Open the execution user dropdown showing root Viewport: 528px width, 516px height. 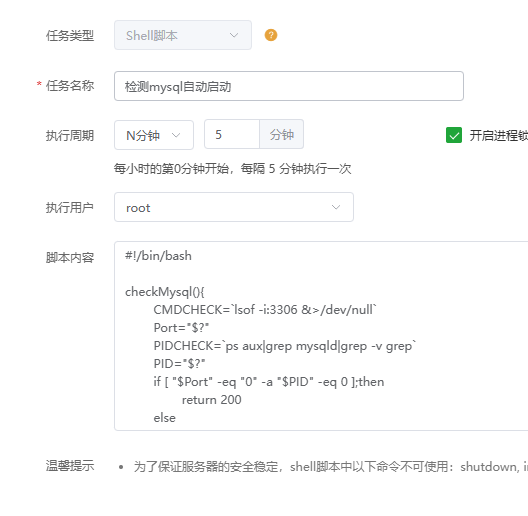pyautogui.click(x=234, y=207)
